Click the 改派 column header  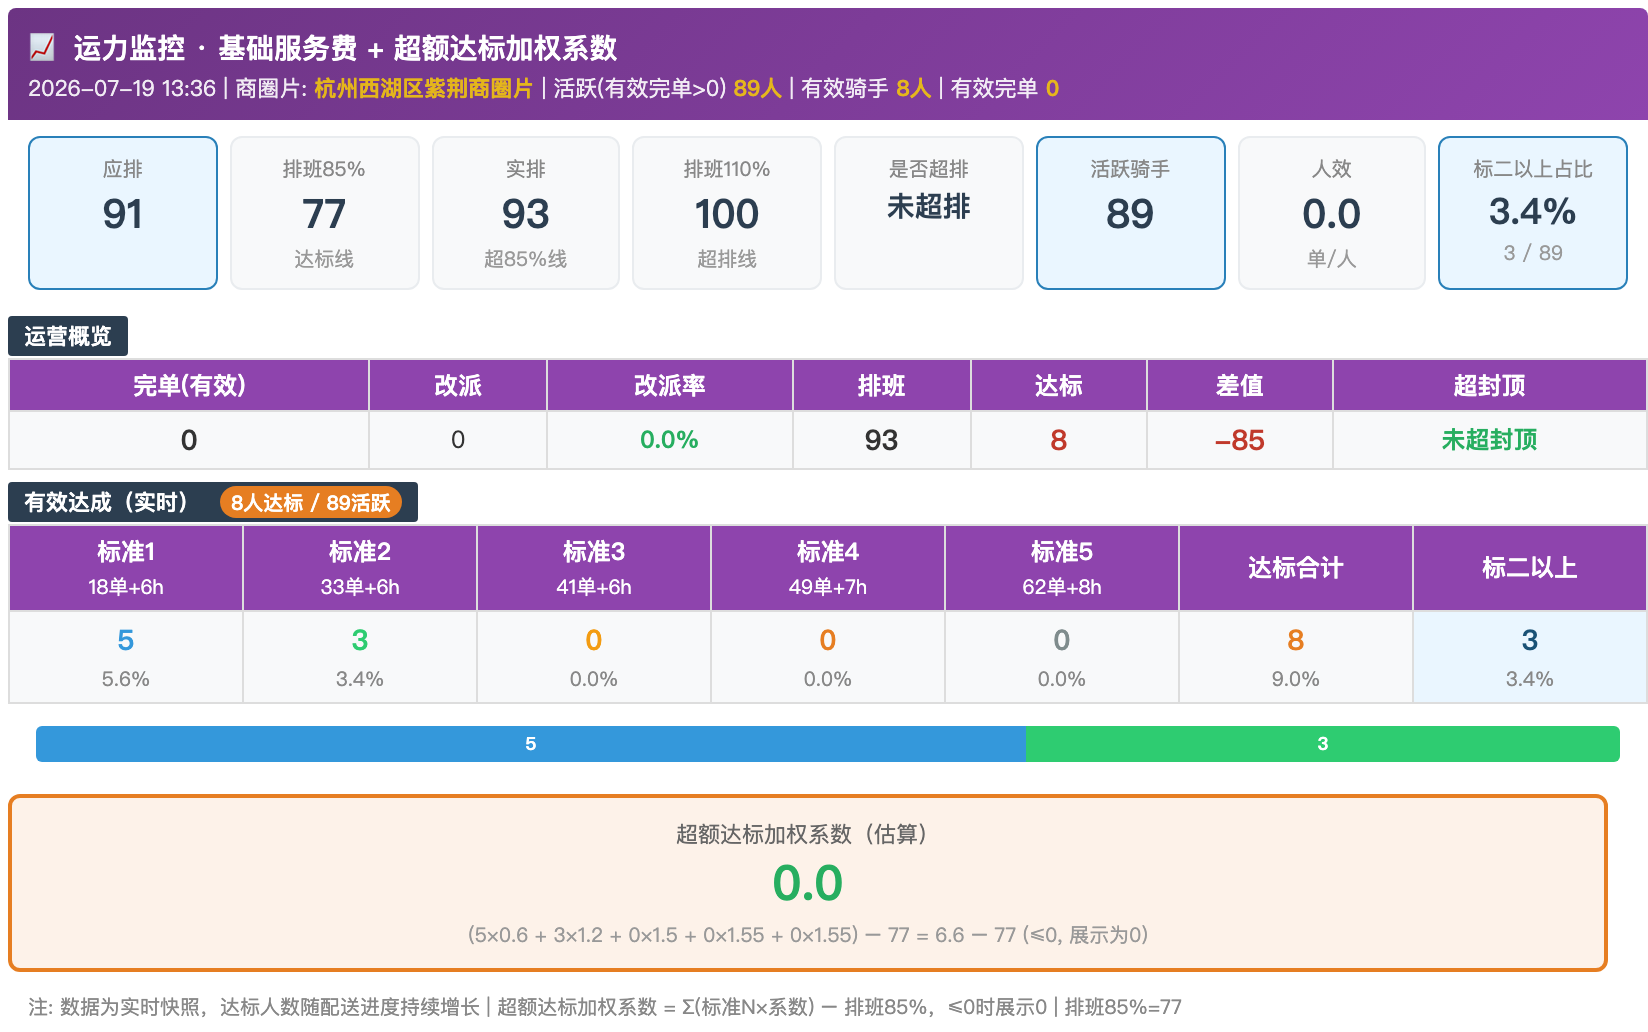[458, 385]
